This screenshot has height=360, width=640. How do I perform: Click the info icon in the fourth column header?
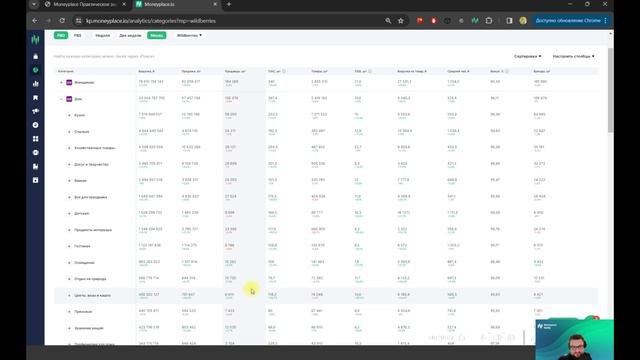pos(284,71)
